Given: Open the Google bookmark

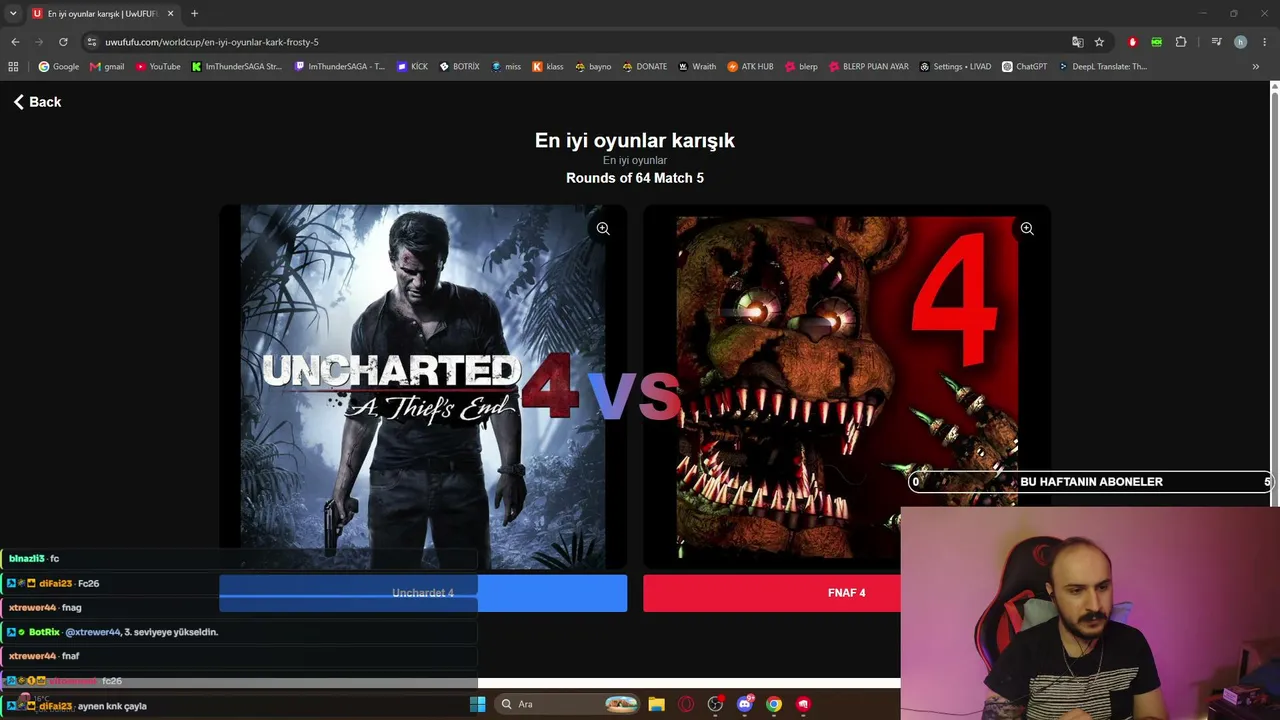Looking at the screenshot, I should (59, 67).
